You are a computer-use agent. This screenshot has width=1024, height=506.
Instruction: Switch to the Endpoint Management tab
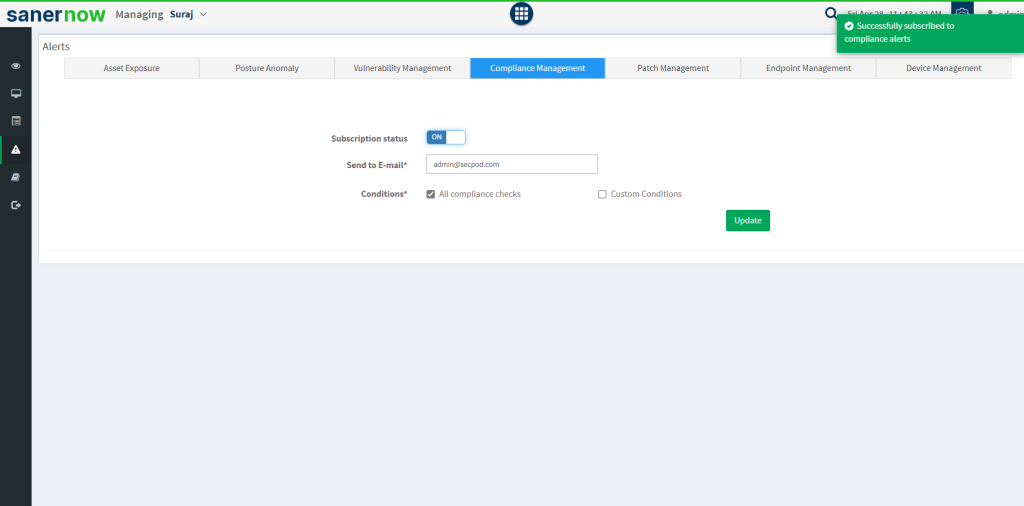click(x=808, y=68)
